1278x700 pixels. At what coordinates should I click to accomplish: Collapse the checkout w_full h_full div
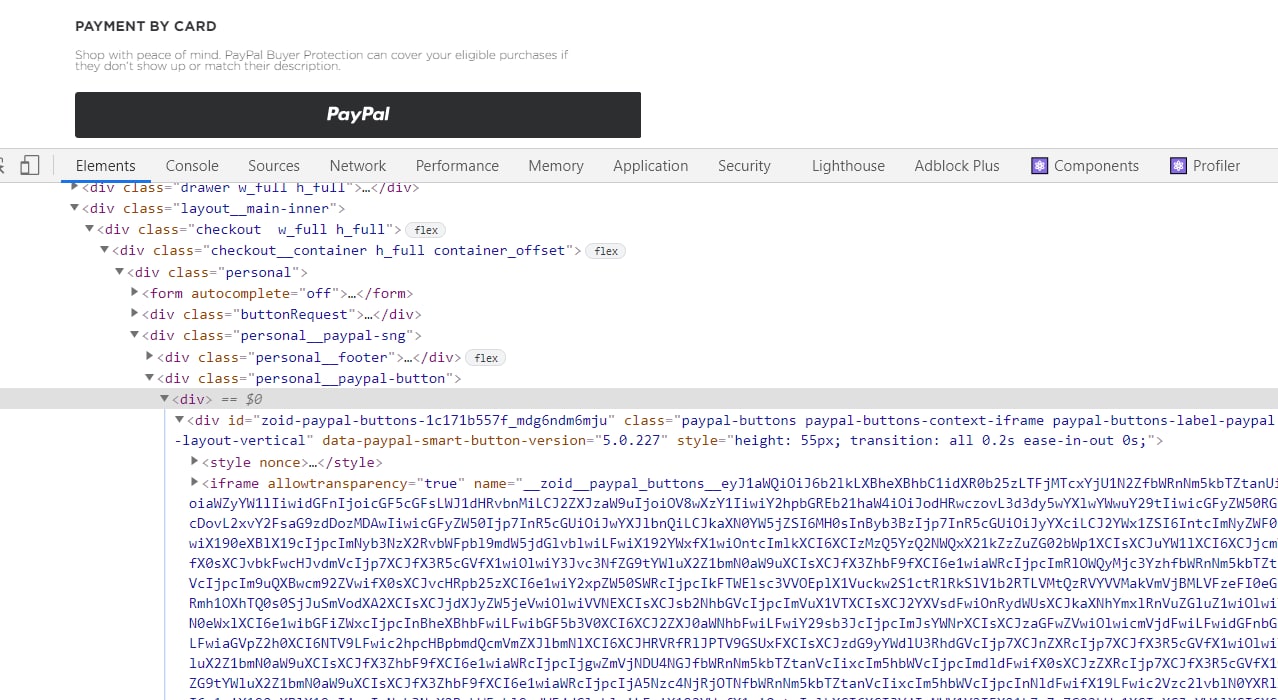pyautogui.click(x=90, y=230)
